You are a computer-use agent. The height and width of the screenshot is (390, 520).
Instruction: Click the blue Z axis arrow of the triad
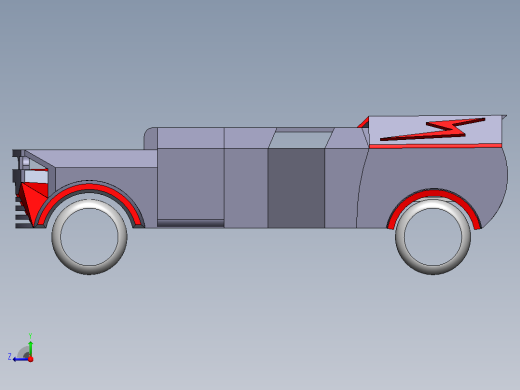click(20, 359)
